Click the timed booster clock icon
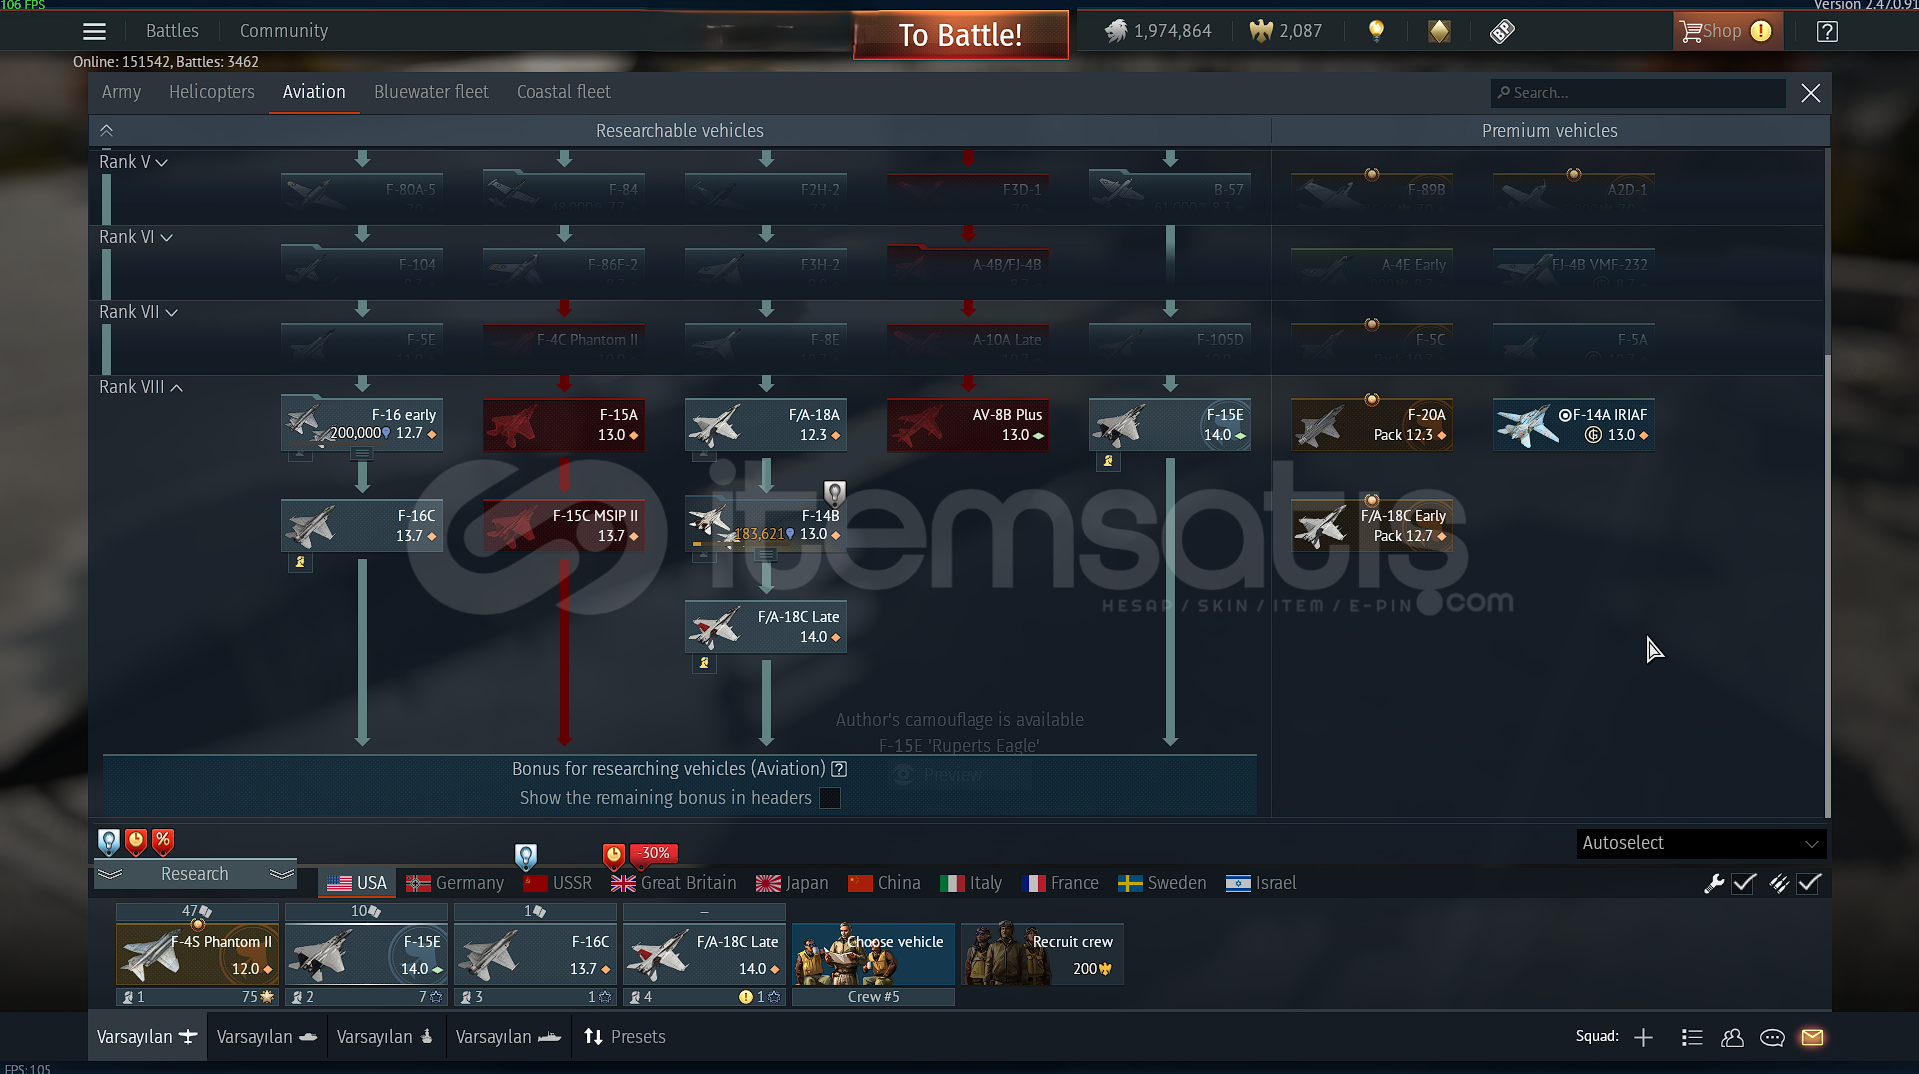1919x1074 pixels. [x=136, y=841]
